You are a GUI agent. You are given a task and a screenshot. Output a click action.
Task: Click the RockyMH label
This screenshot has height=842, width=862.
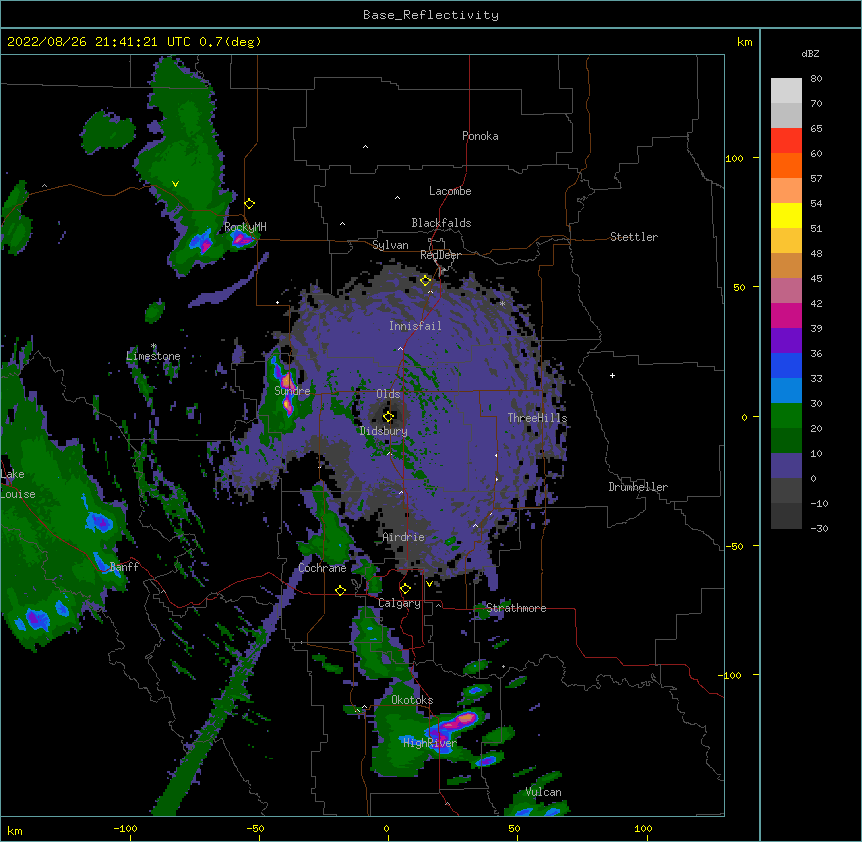tap(245, 227)
